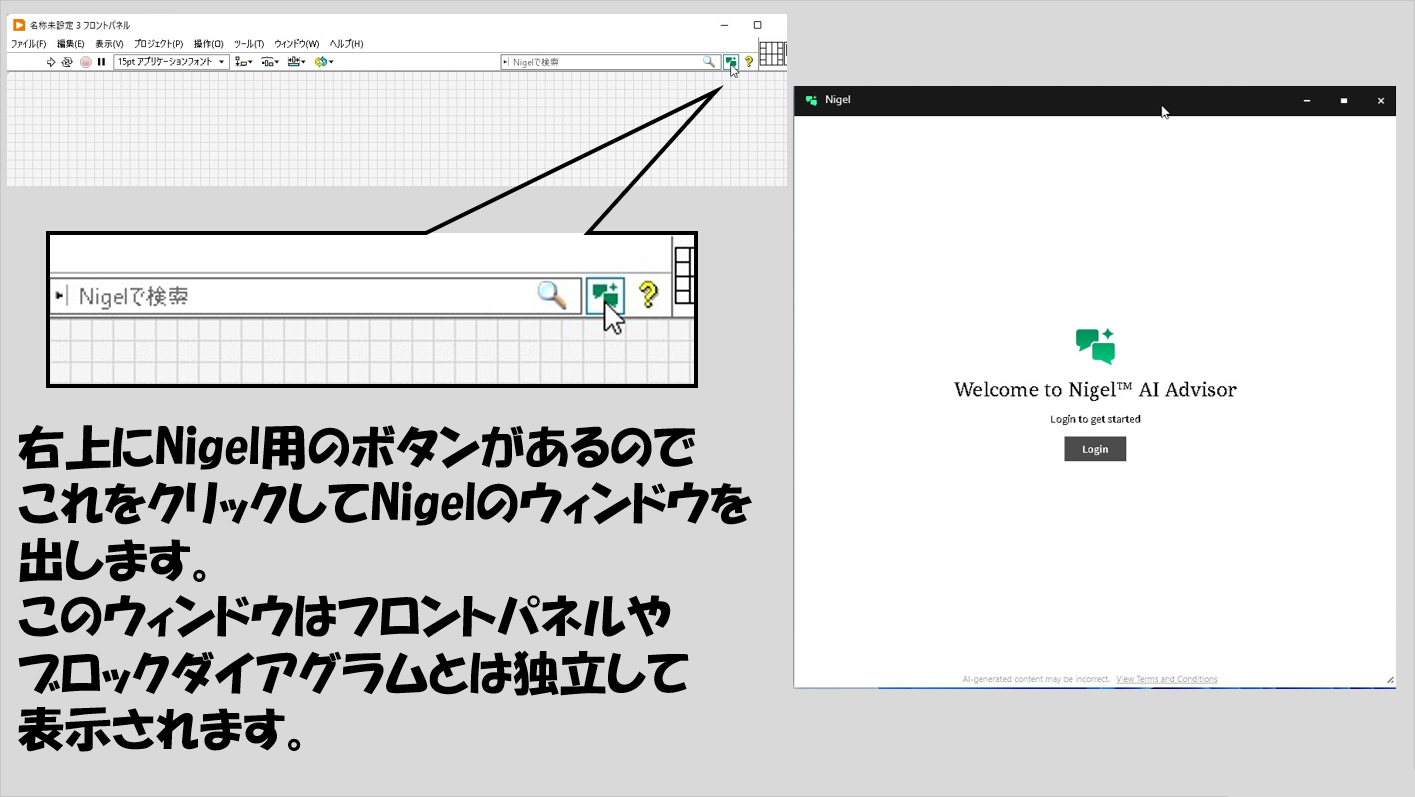This screenshot has height=797, width=1415.
Task: Close the Nigel window
Action: click(x=1381, y=101)
